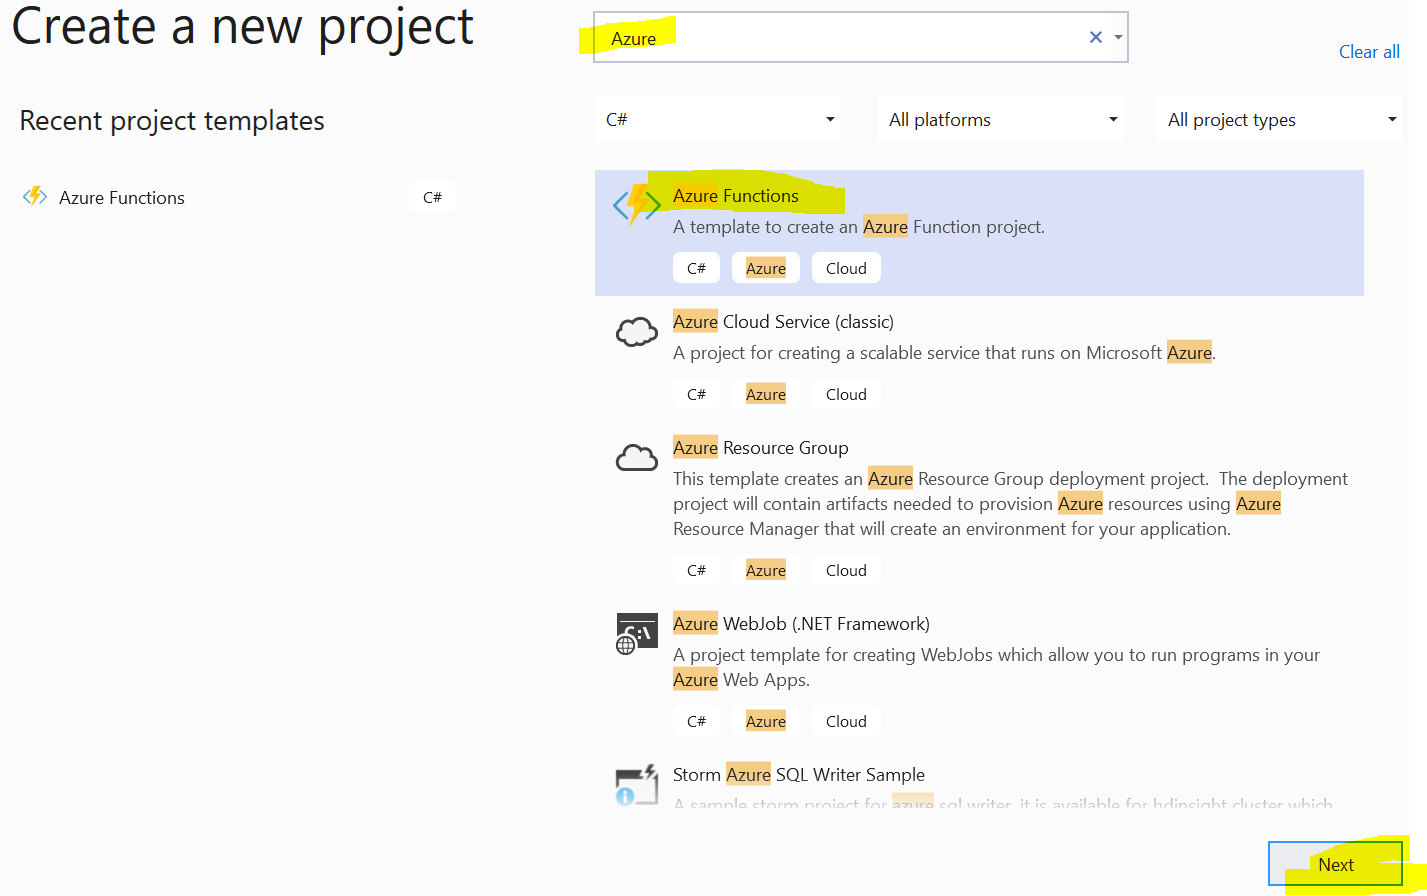This screenshot has width=1427, height=896.
Task: Click the C# tag under Azure Resource Group
Action: [696, 570]
